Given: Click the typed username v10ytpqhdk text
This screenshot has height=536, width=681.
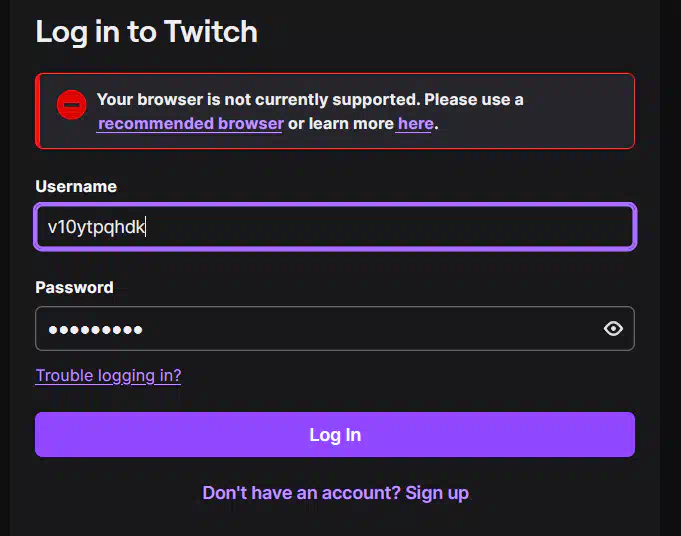Looking at the screenshot, I should [96, 227].
